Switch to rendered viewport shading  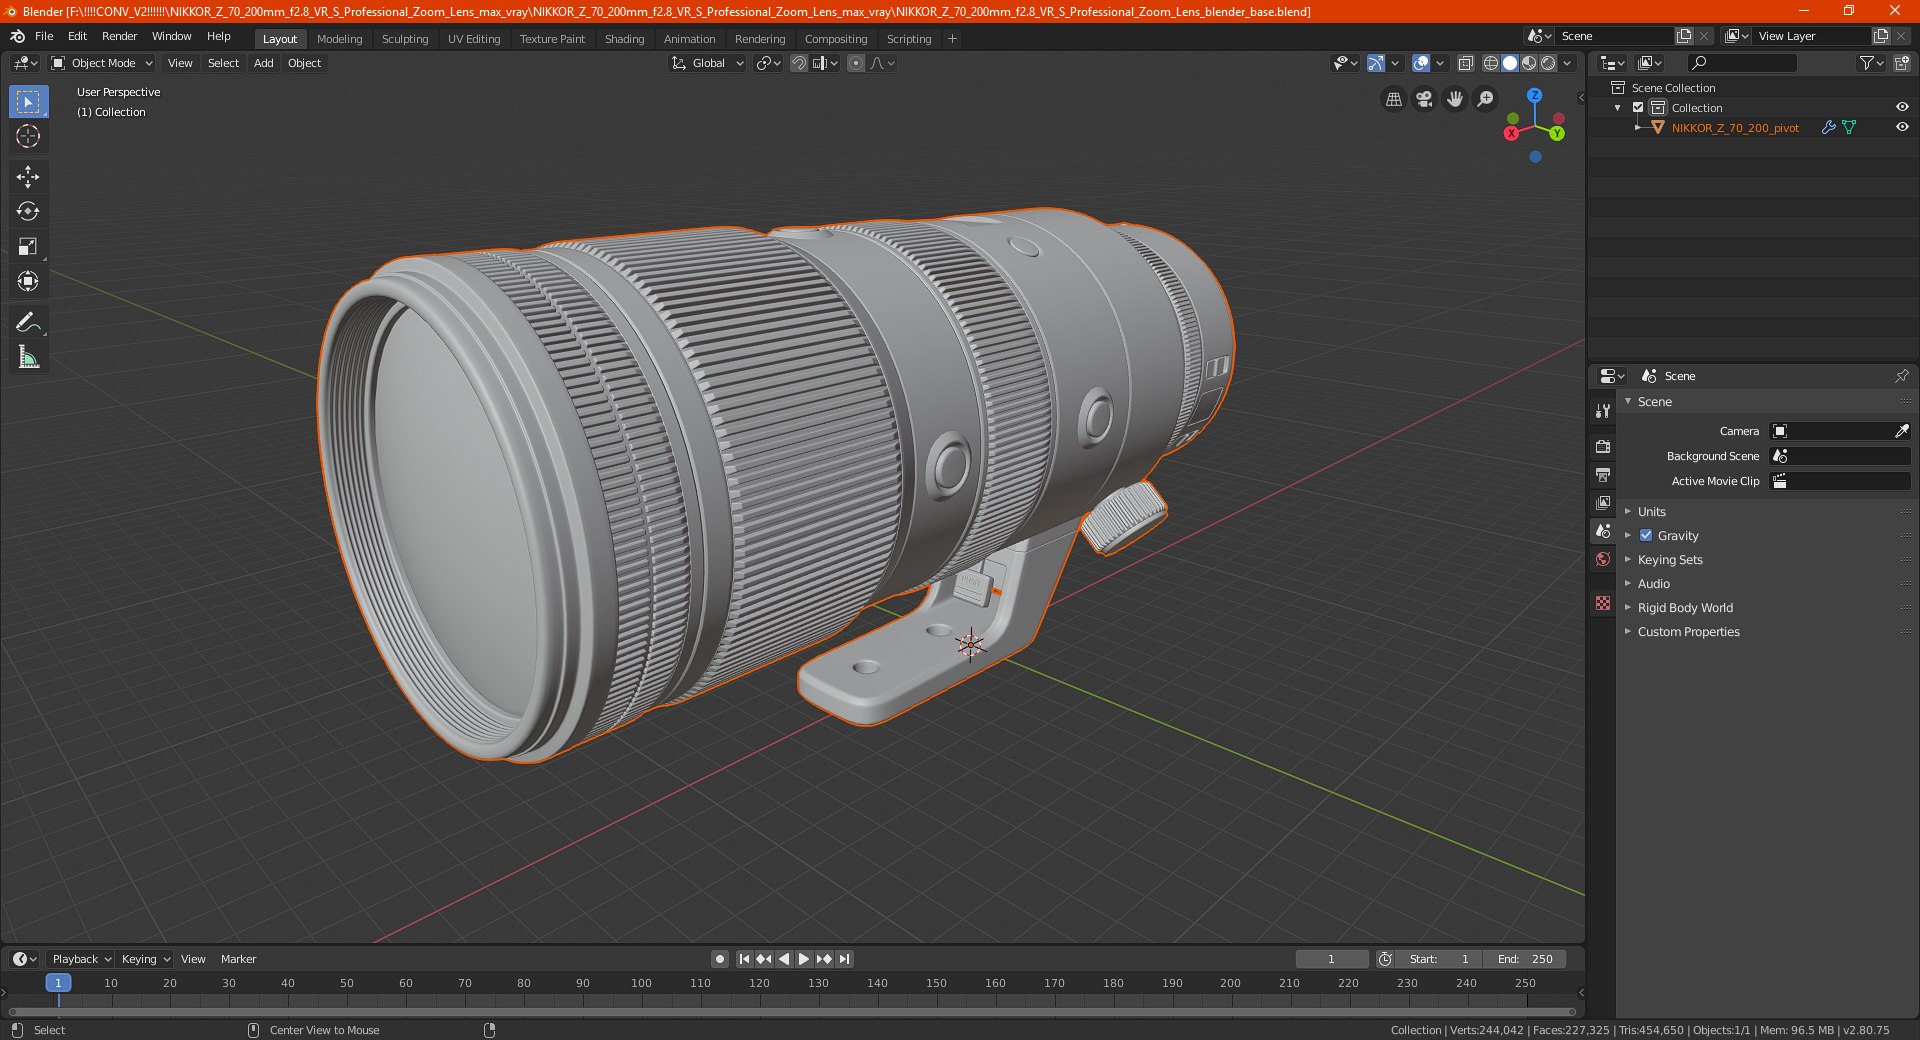[1548, 63]
